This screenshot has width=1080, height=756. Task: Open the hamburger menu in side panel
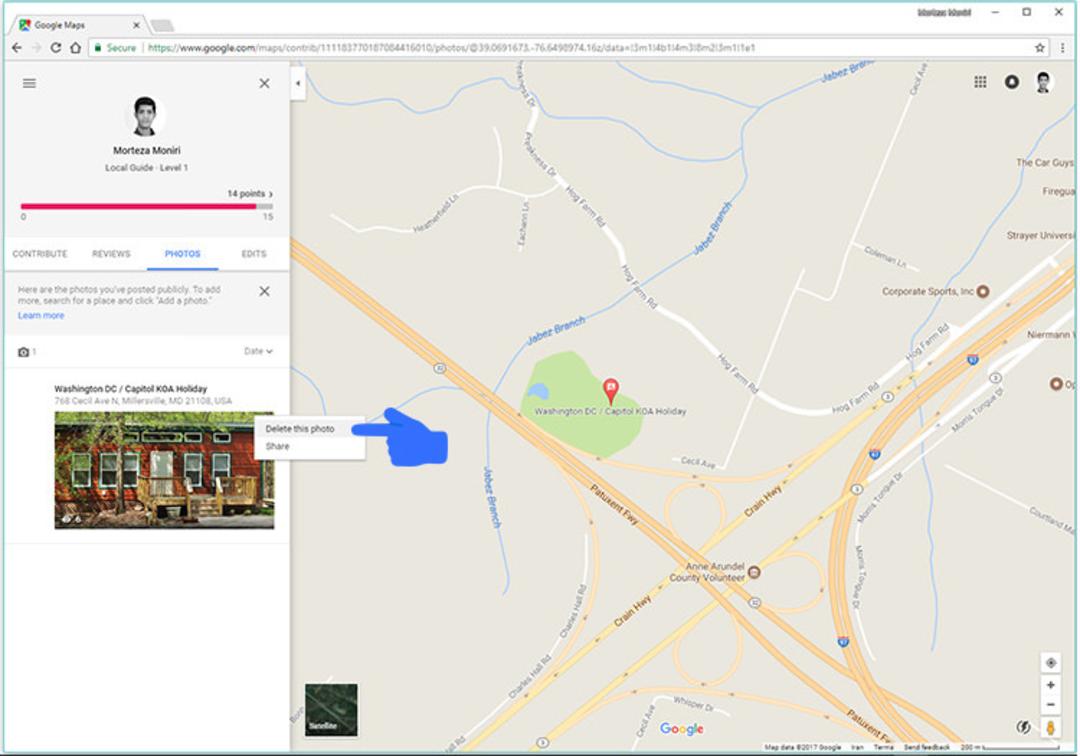point(29,83)
